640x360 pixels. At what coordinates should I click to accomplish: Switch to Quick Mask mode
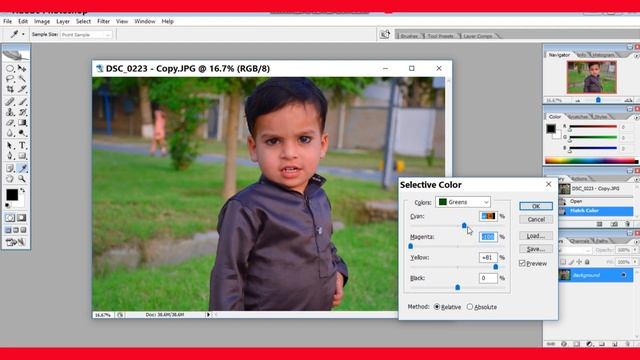click(x=22, y=218)
